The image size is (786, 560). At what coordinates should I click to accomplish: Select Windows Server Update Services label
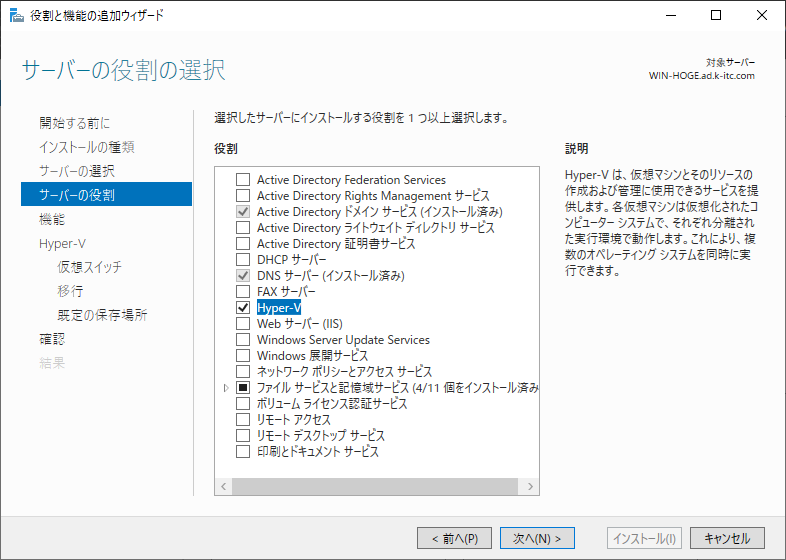tap(343, 339)
